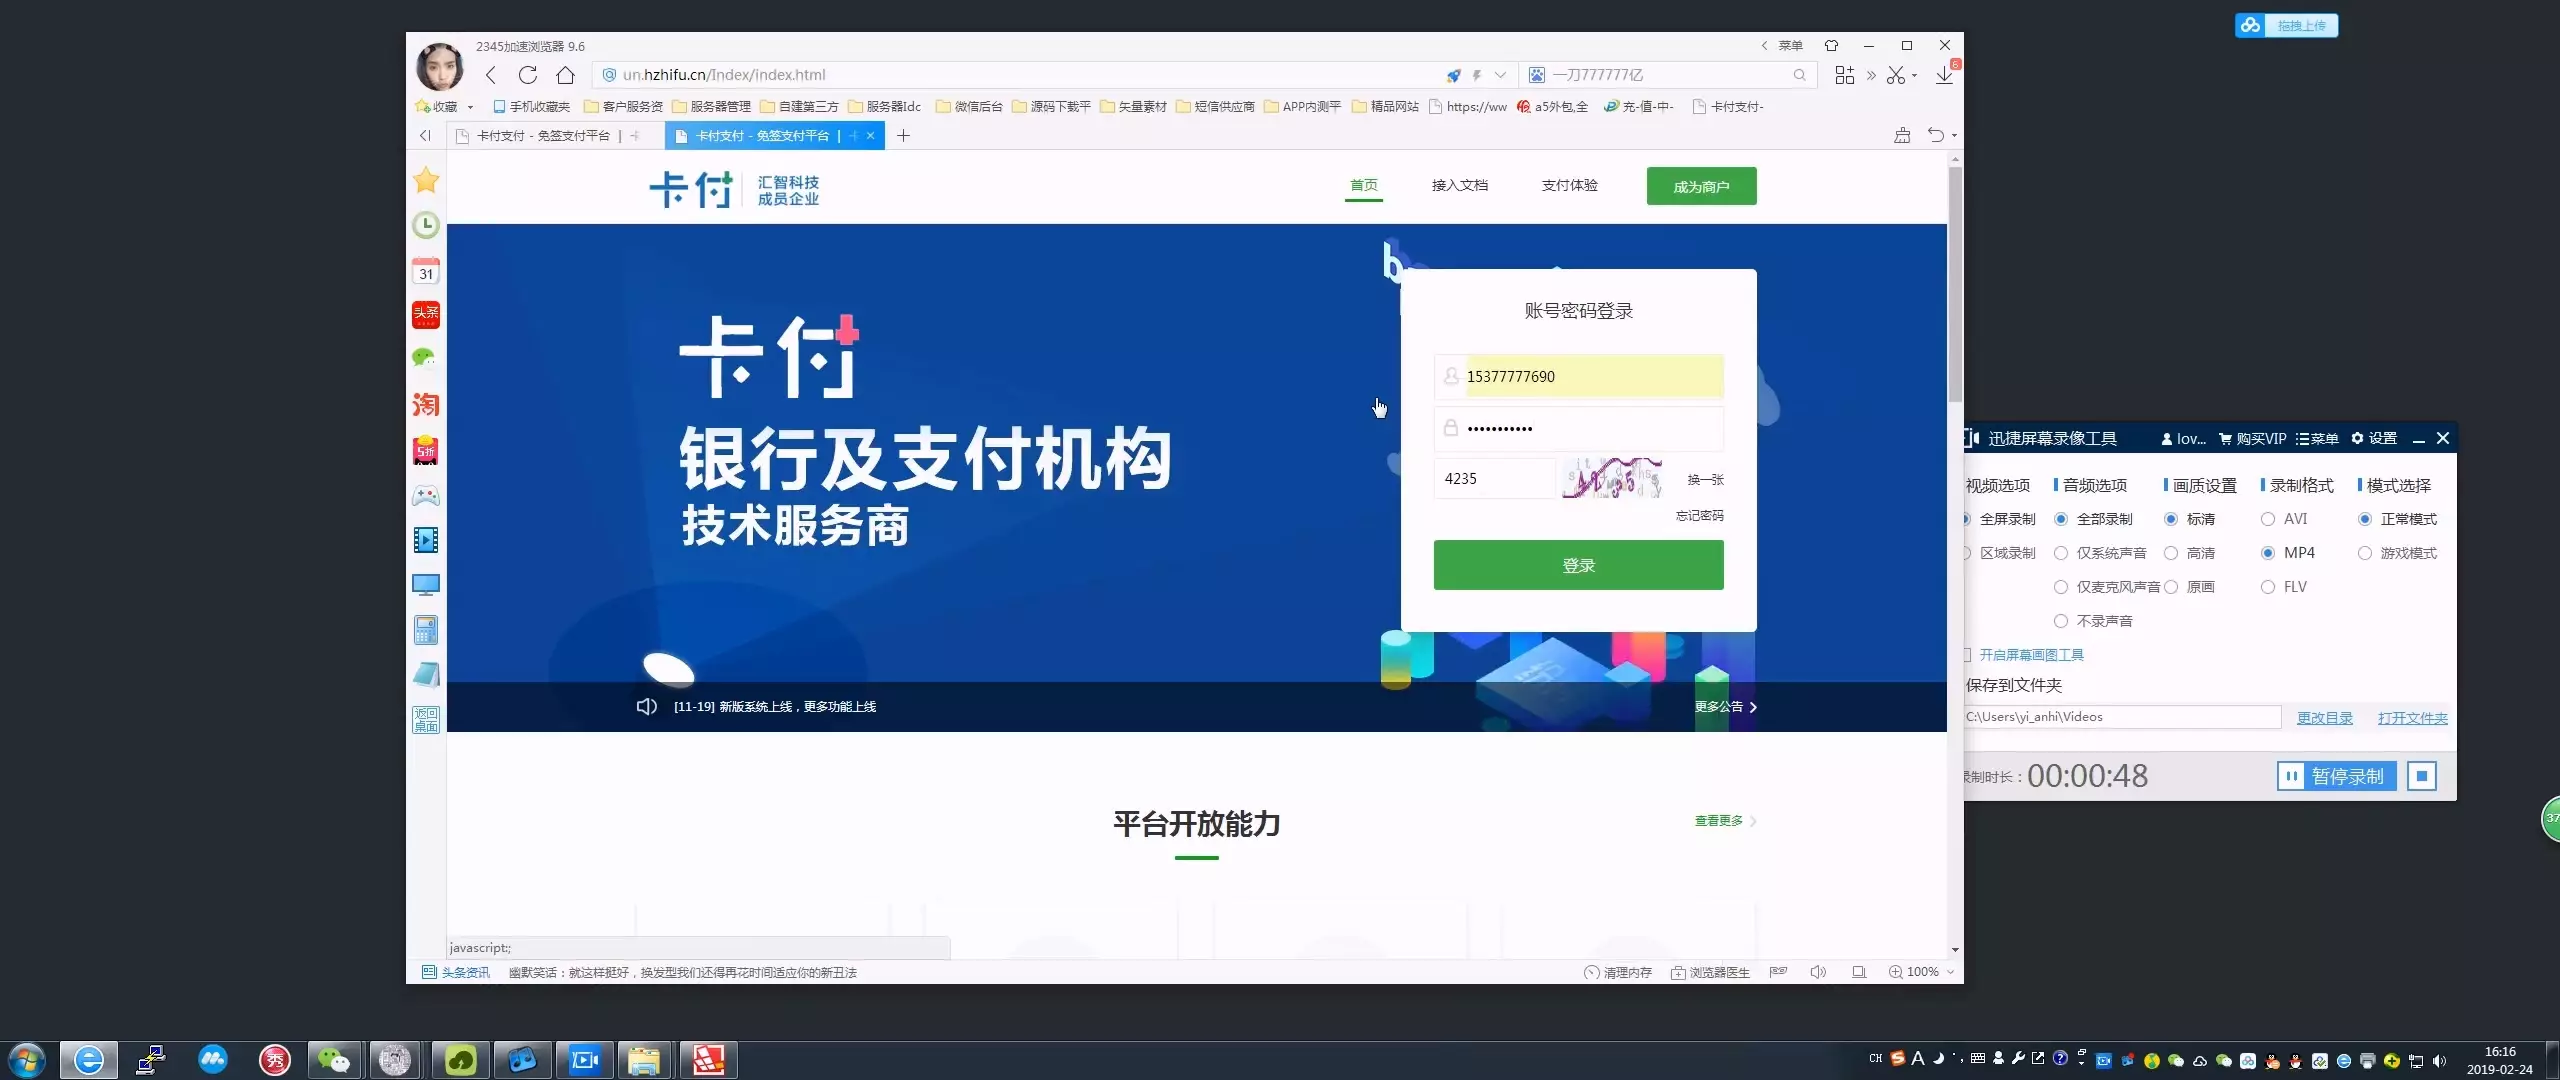
Task: Click 打开文件夹 link in recorder
Action: (x=2413, y=718)
